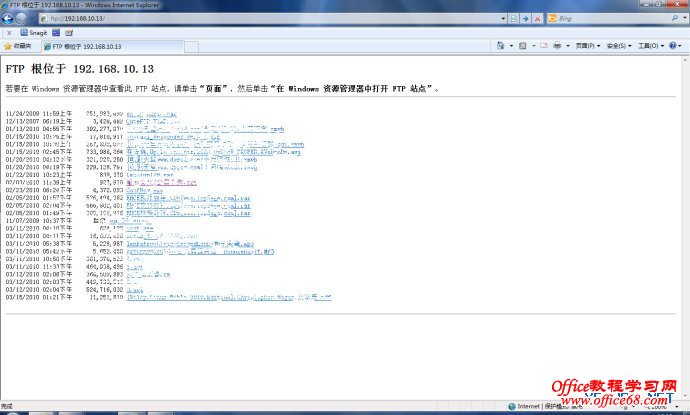Open a new blank tab
This screenshot has width=690, height=415.
[x=191, y=47]
